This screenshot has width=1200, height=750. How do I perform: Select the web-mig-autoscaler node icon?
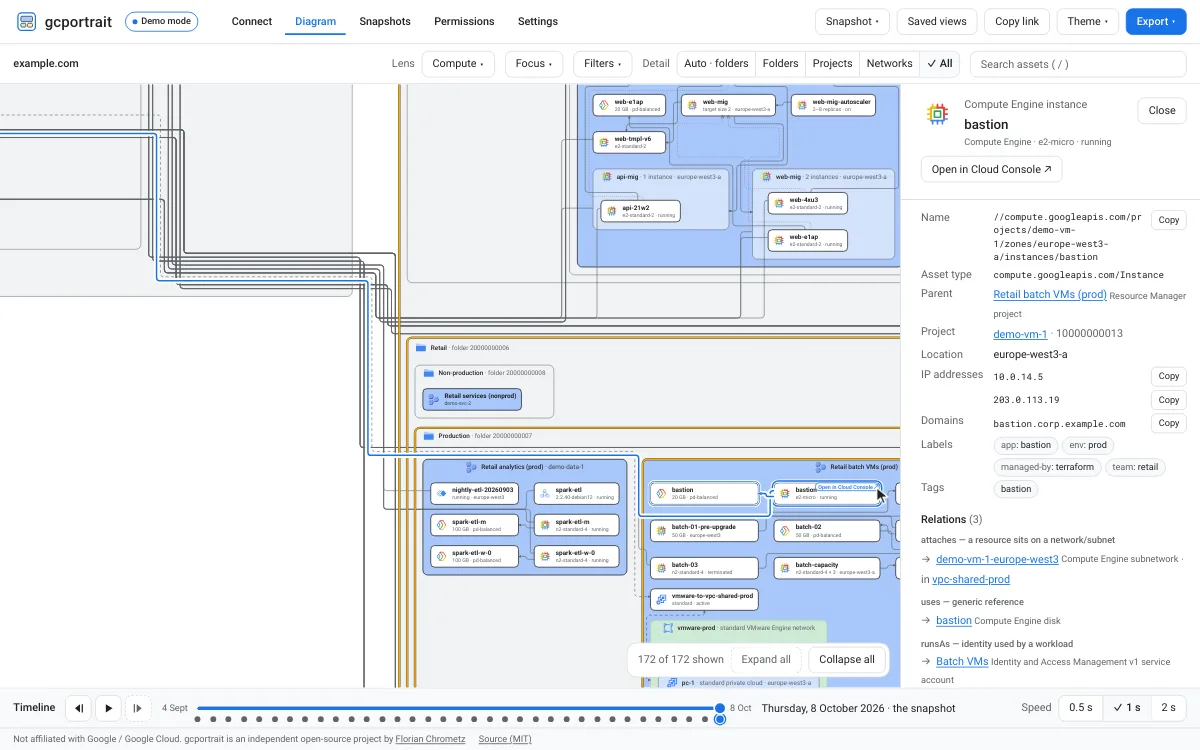click(800, 104)
